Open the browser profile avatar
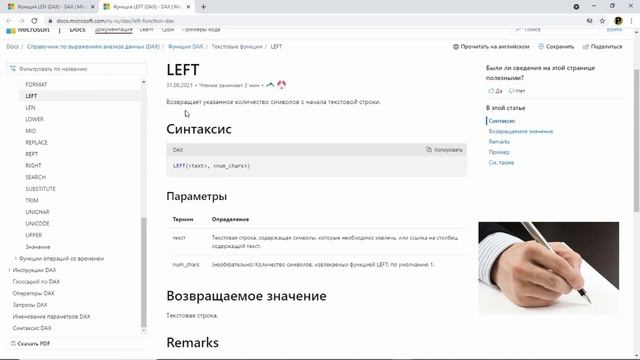 click(x=618, y=21)
